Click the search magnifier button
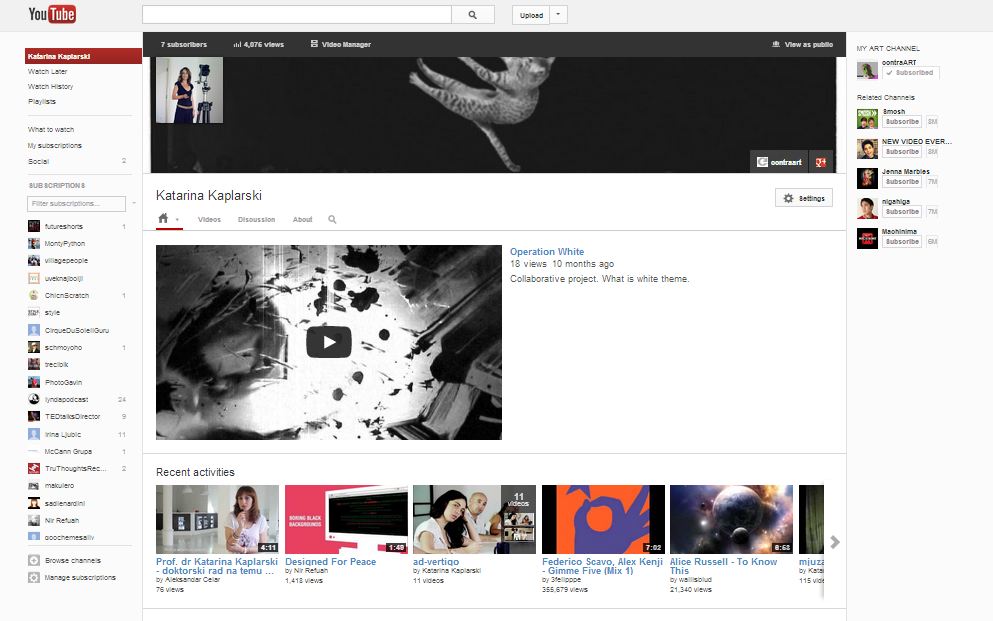Image resolution: width=993 pixels, height=621 pixels. click(472, 15)
